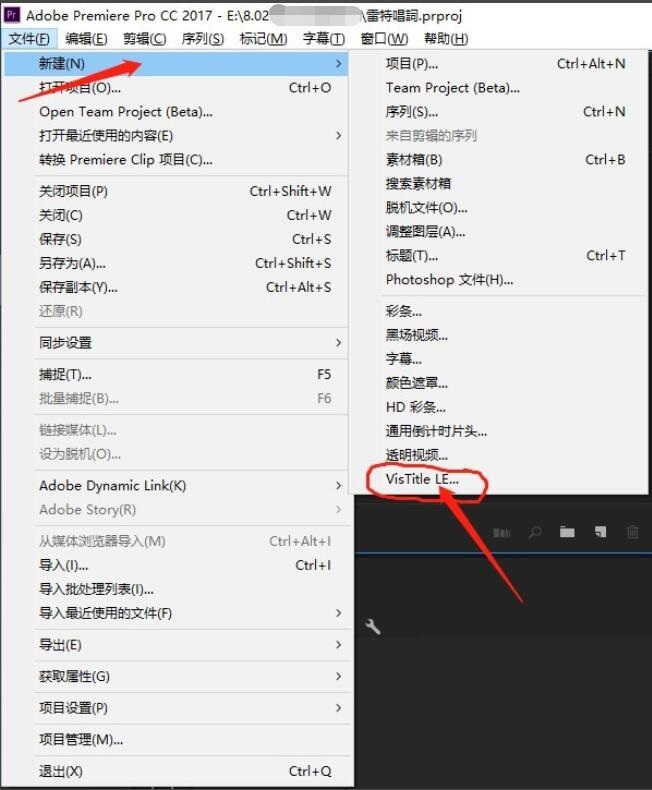Select 通用倒计时片头... in submenu
The image size is (652, 790).
point(499,431)
